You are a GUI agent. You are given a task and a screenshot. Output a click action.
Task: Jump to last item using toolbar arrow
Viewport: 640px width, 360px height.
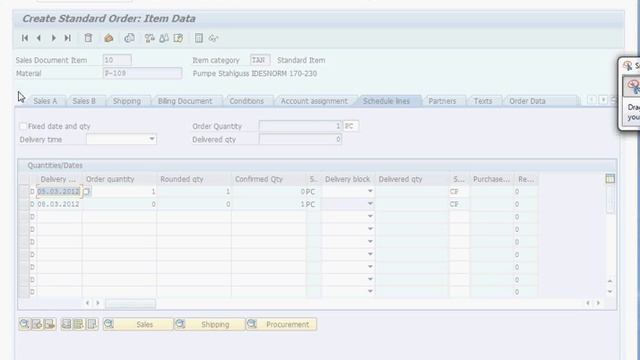click(68, 38)
